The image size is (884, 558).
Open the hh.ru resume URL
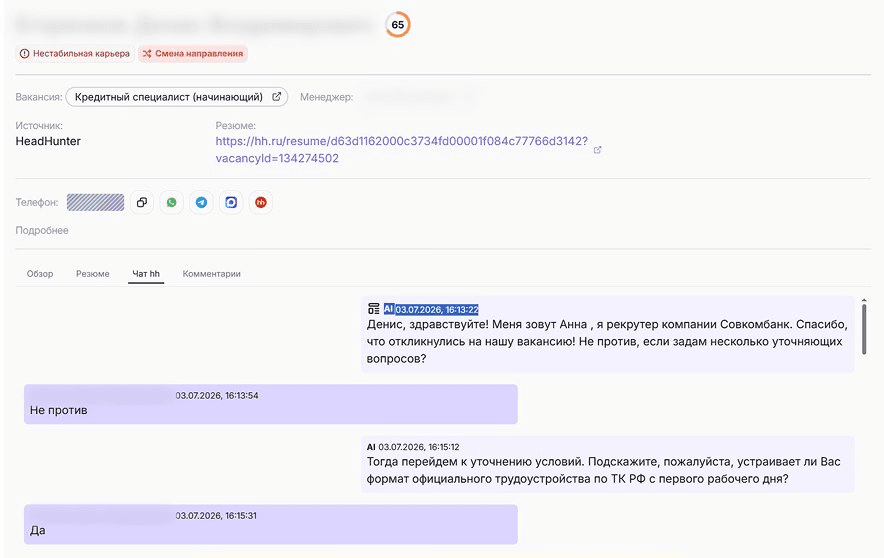[x=401, y=149]
